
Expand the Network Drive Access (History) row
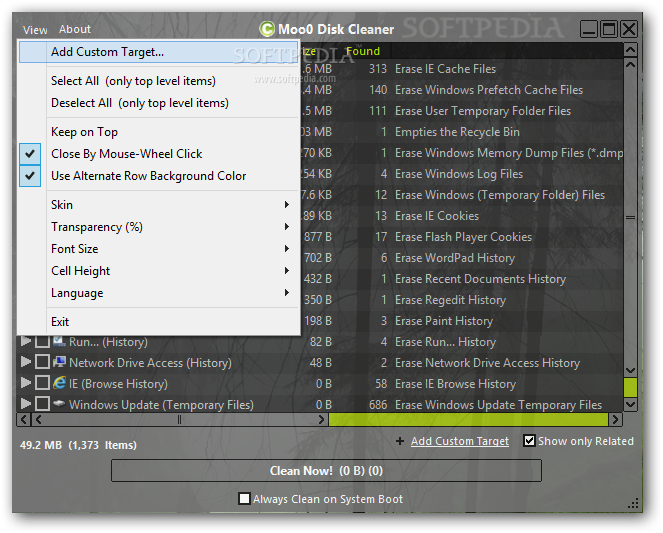coord(26,362)
